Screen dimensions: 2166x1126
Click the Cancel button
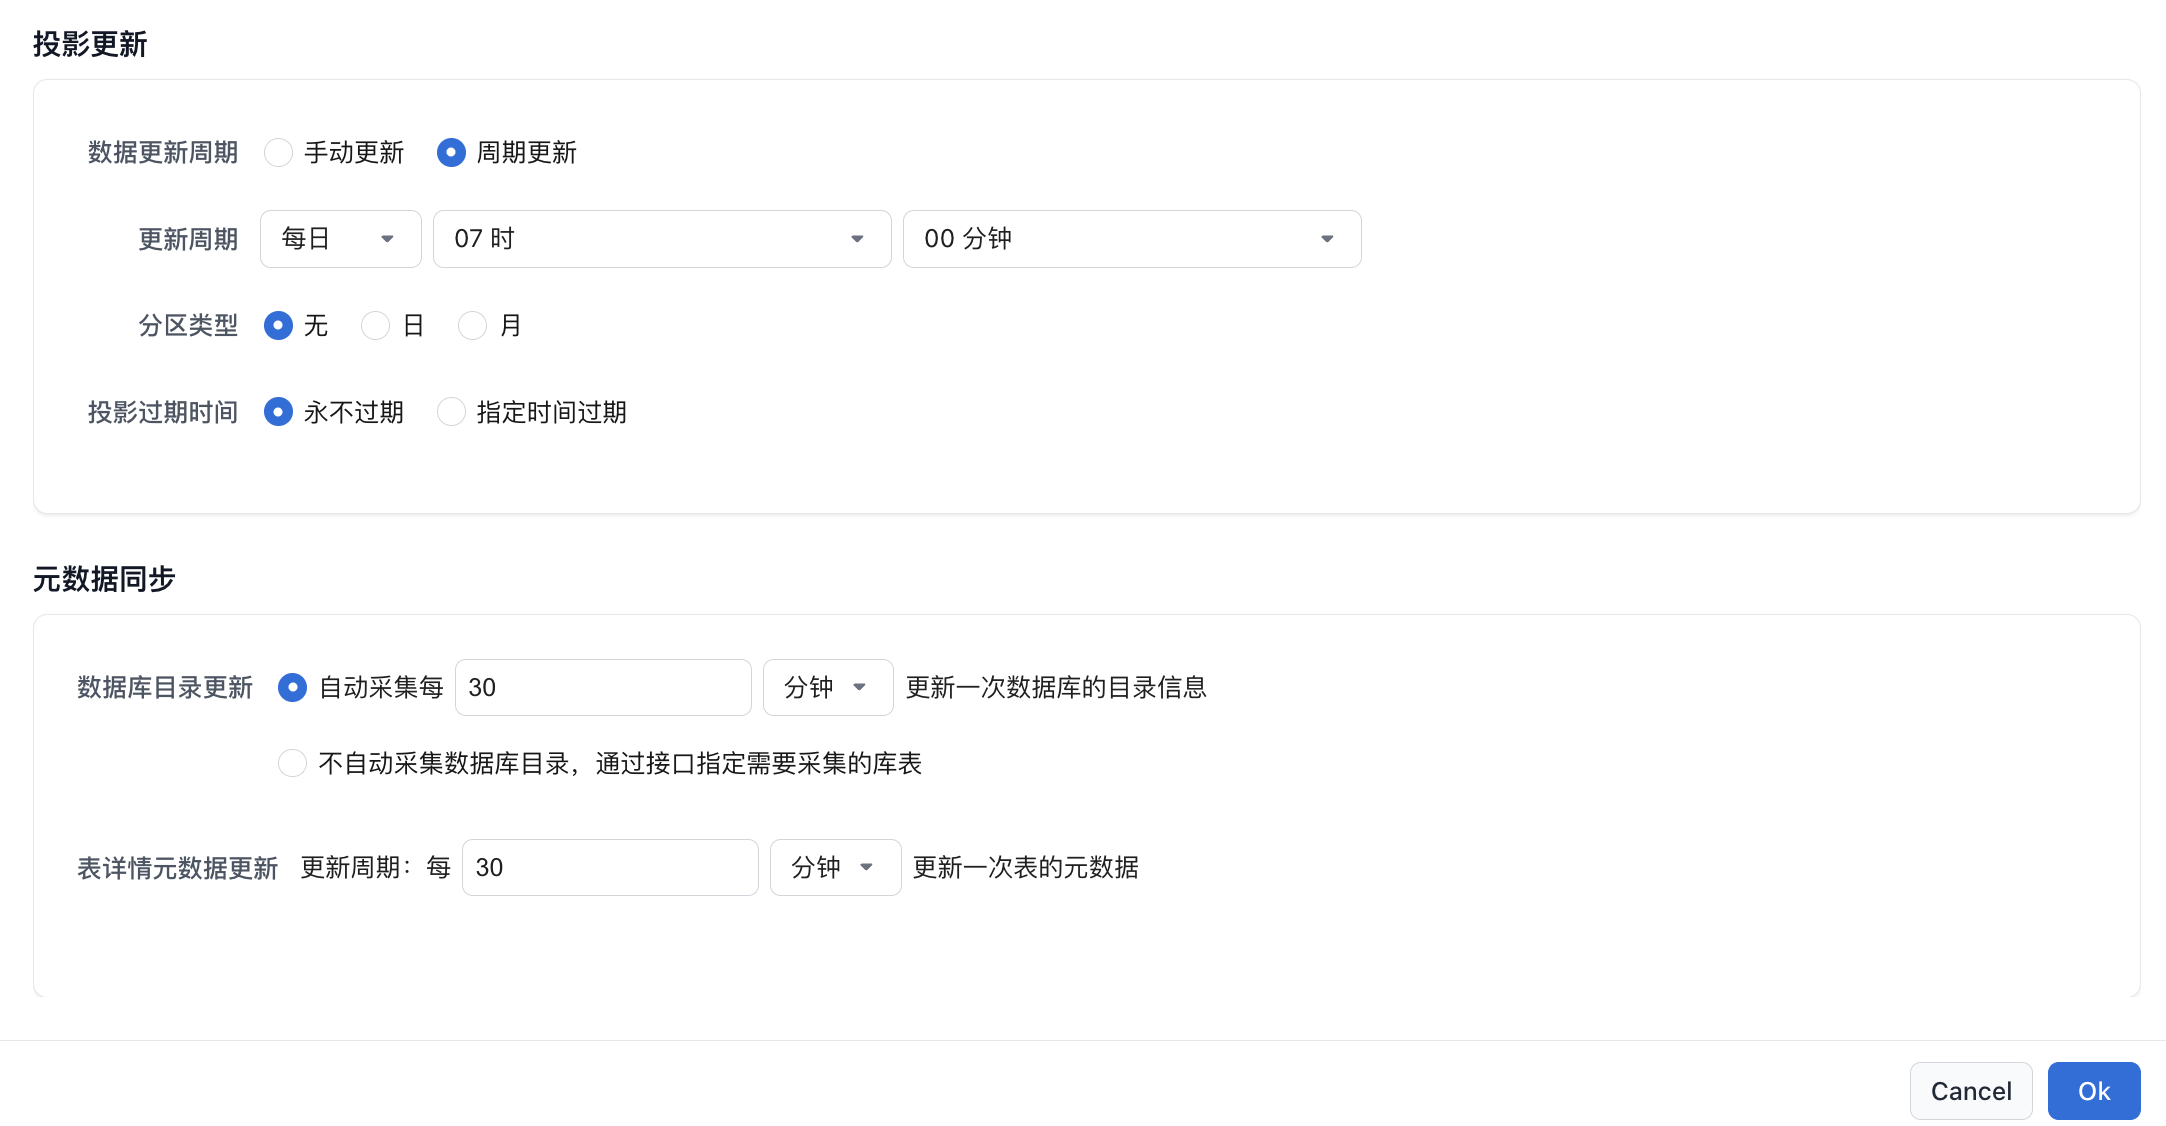point(1970,1091)
